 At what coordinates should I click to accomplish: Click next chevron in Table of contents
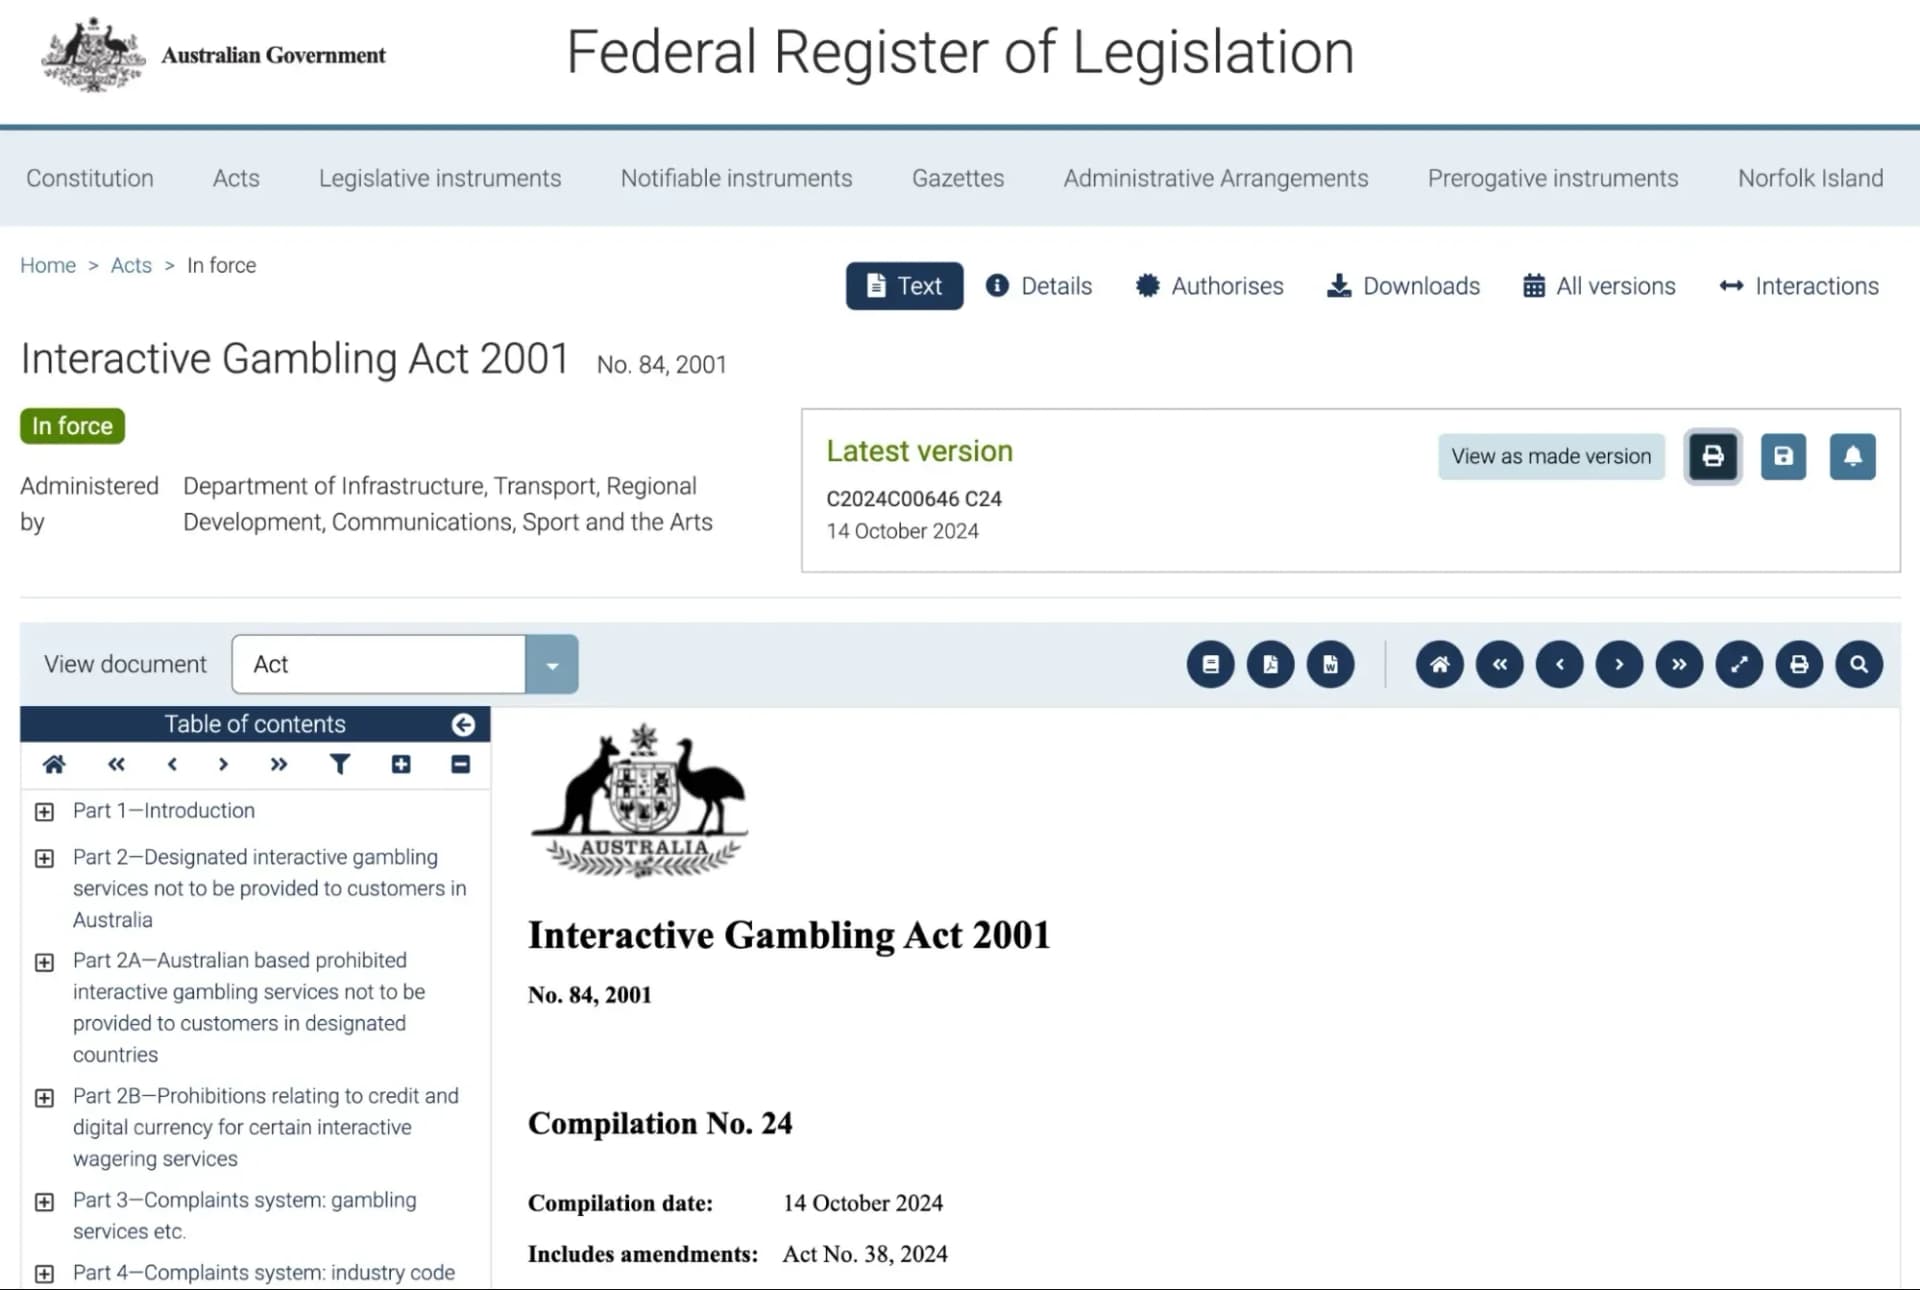tap(223, 765)
